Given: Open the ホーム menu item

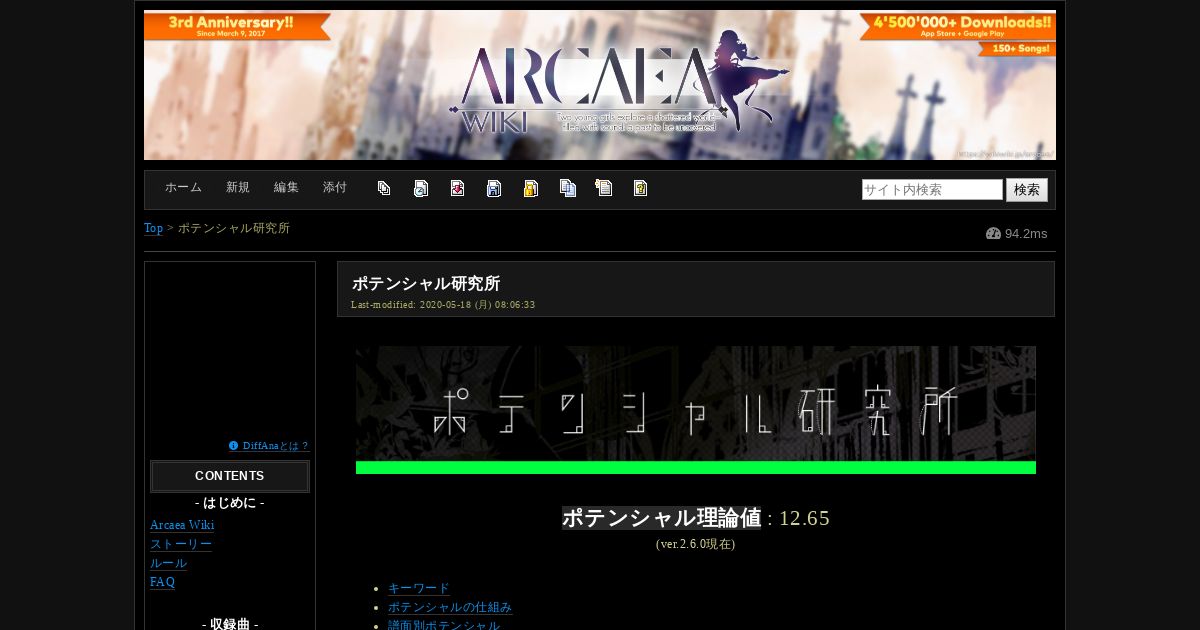Looking at the screenshot, I should point(183,188).
